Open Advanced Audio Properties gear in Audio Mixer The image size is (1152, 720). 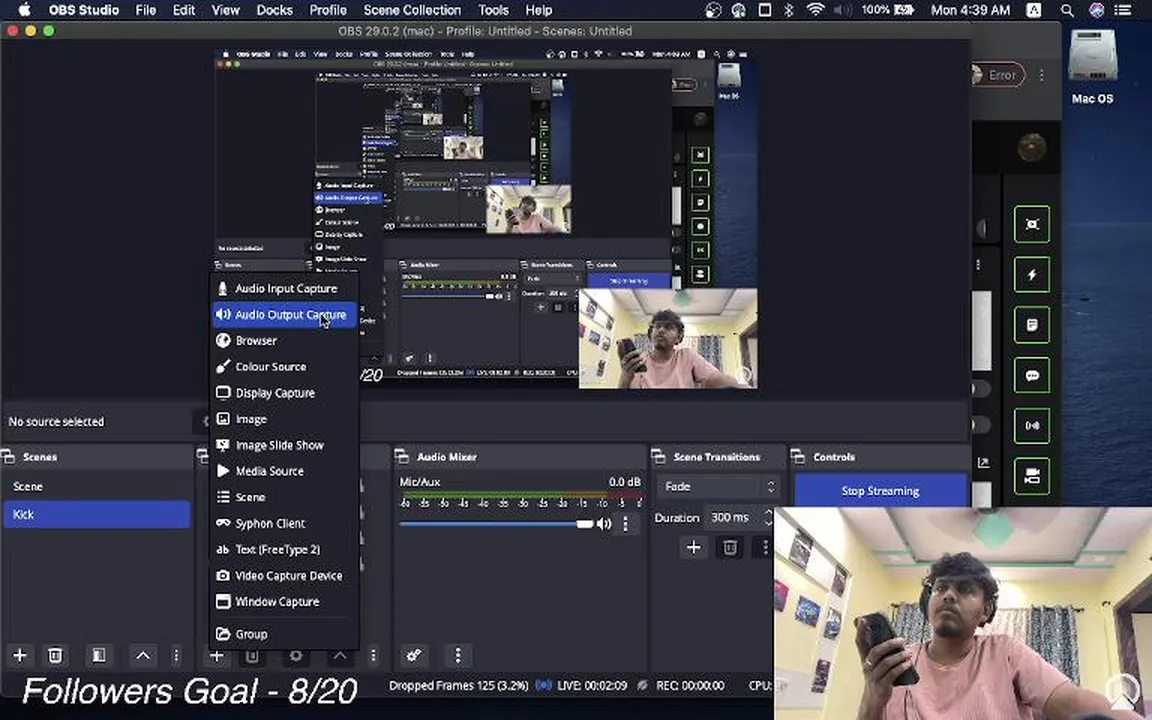tap(414, 655)
